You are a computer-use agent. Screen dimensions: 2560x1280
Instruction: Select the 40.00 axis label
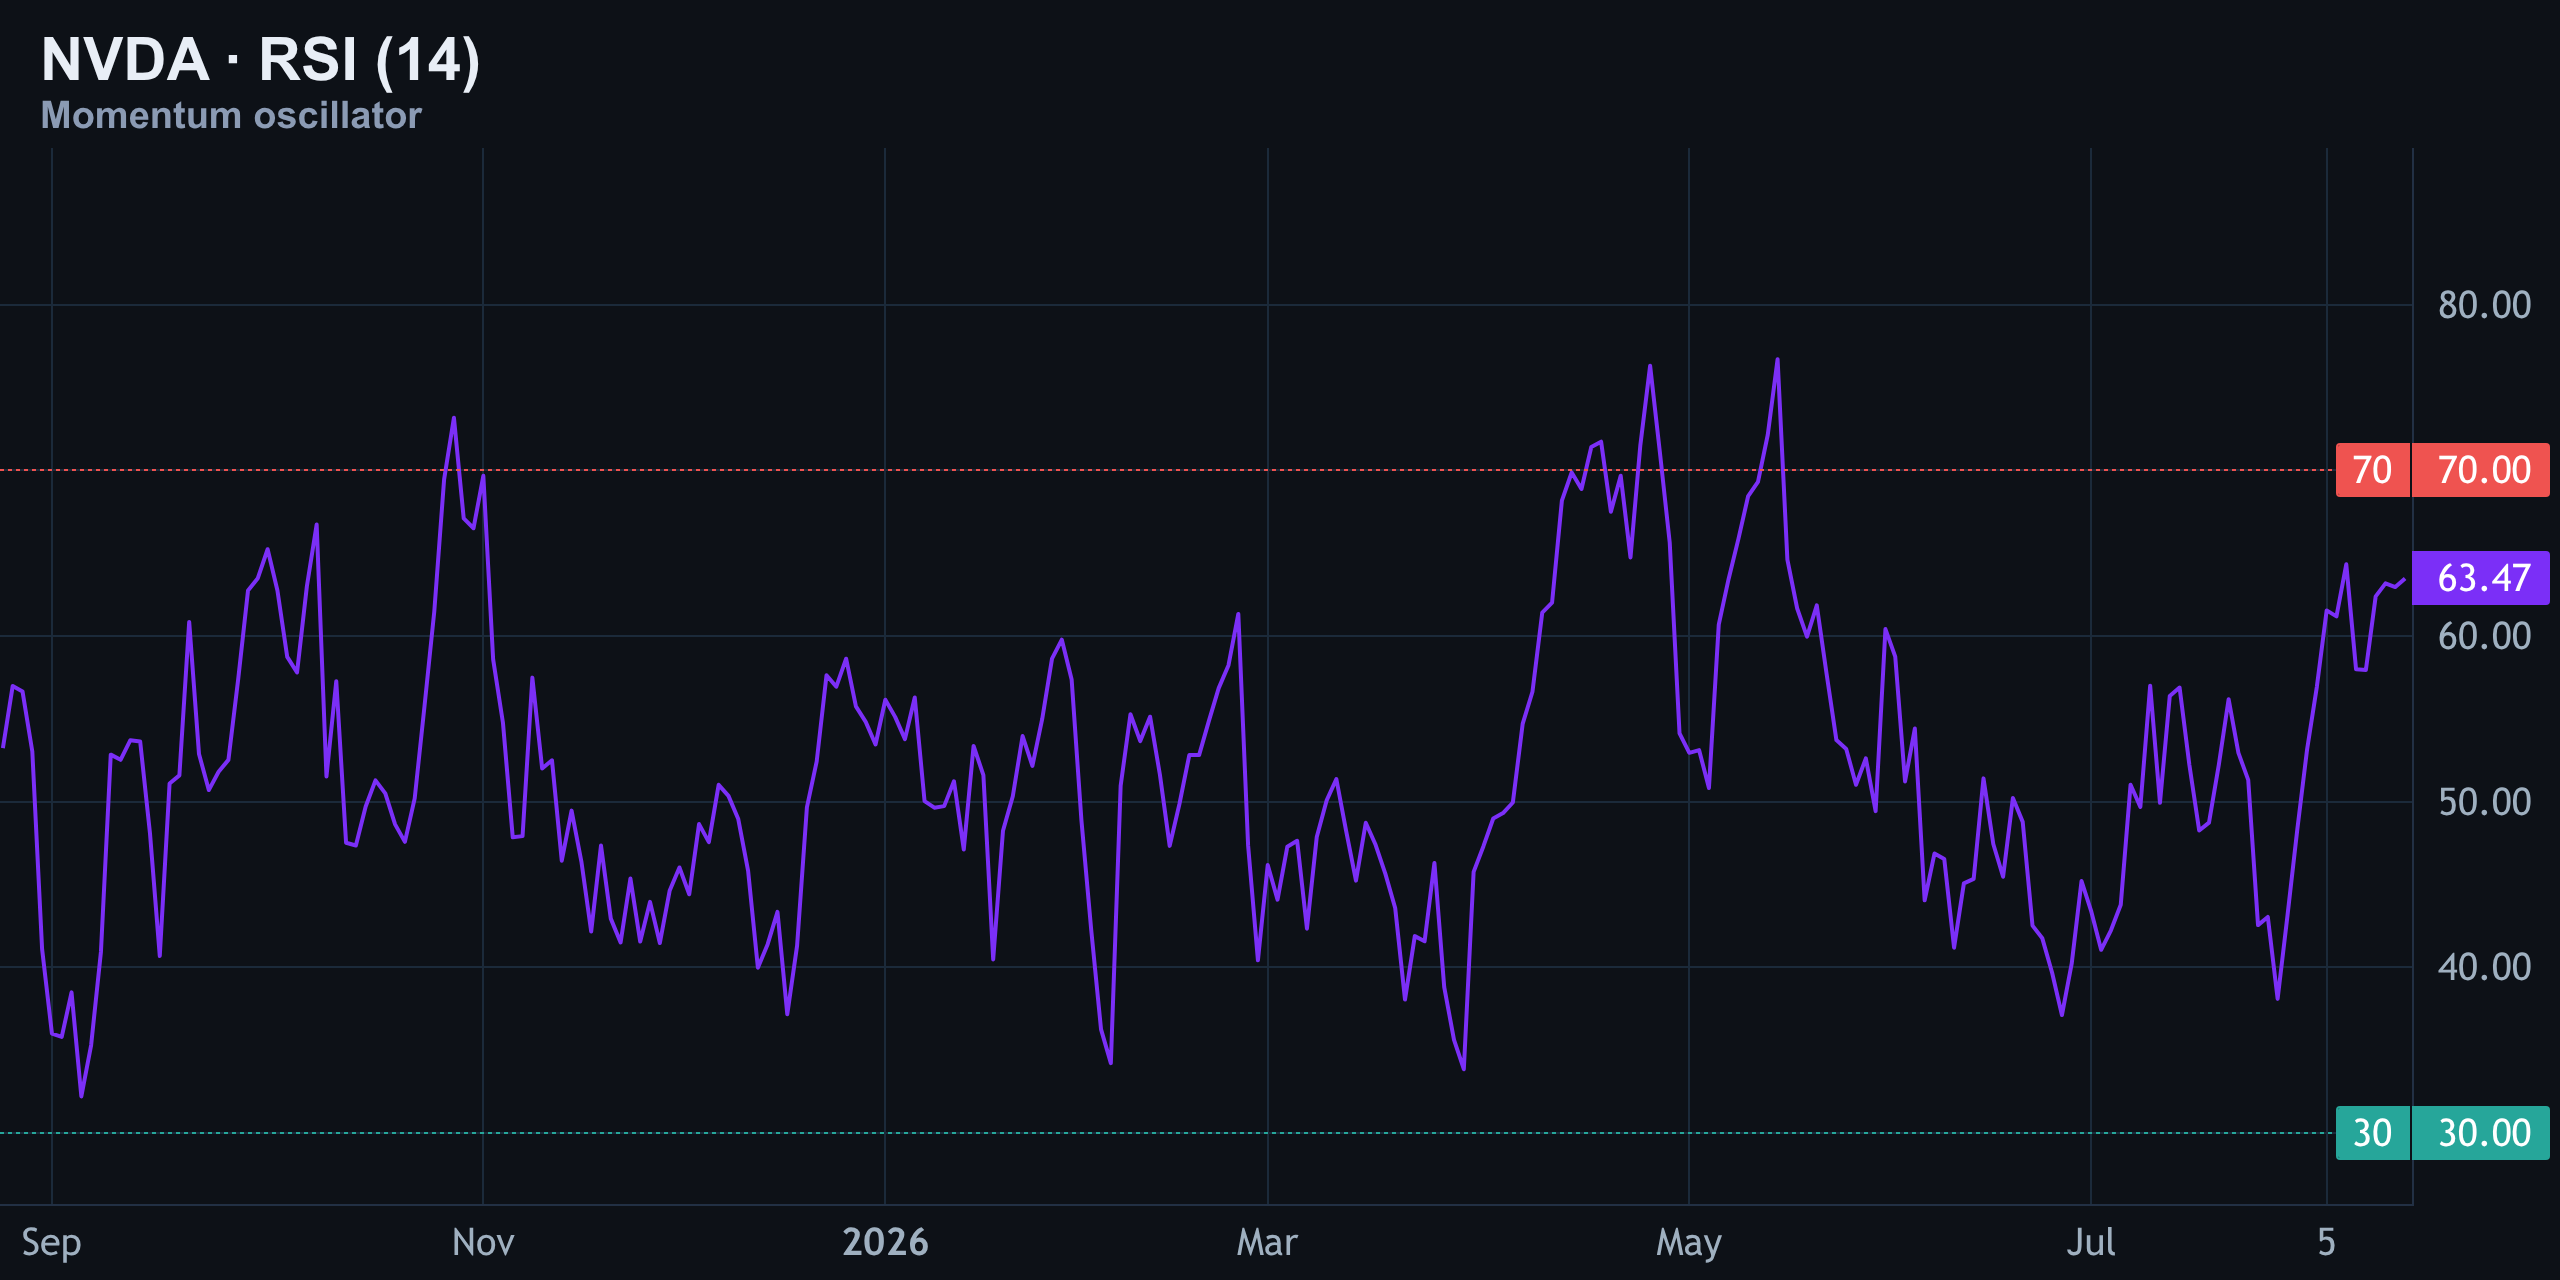pyautogui.click(x=2484, y=967)
